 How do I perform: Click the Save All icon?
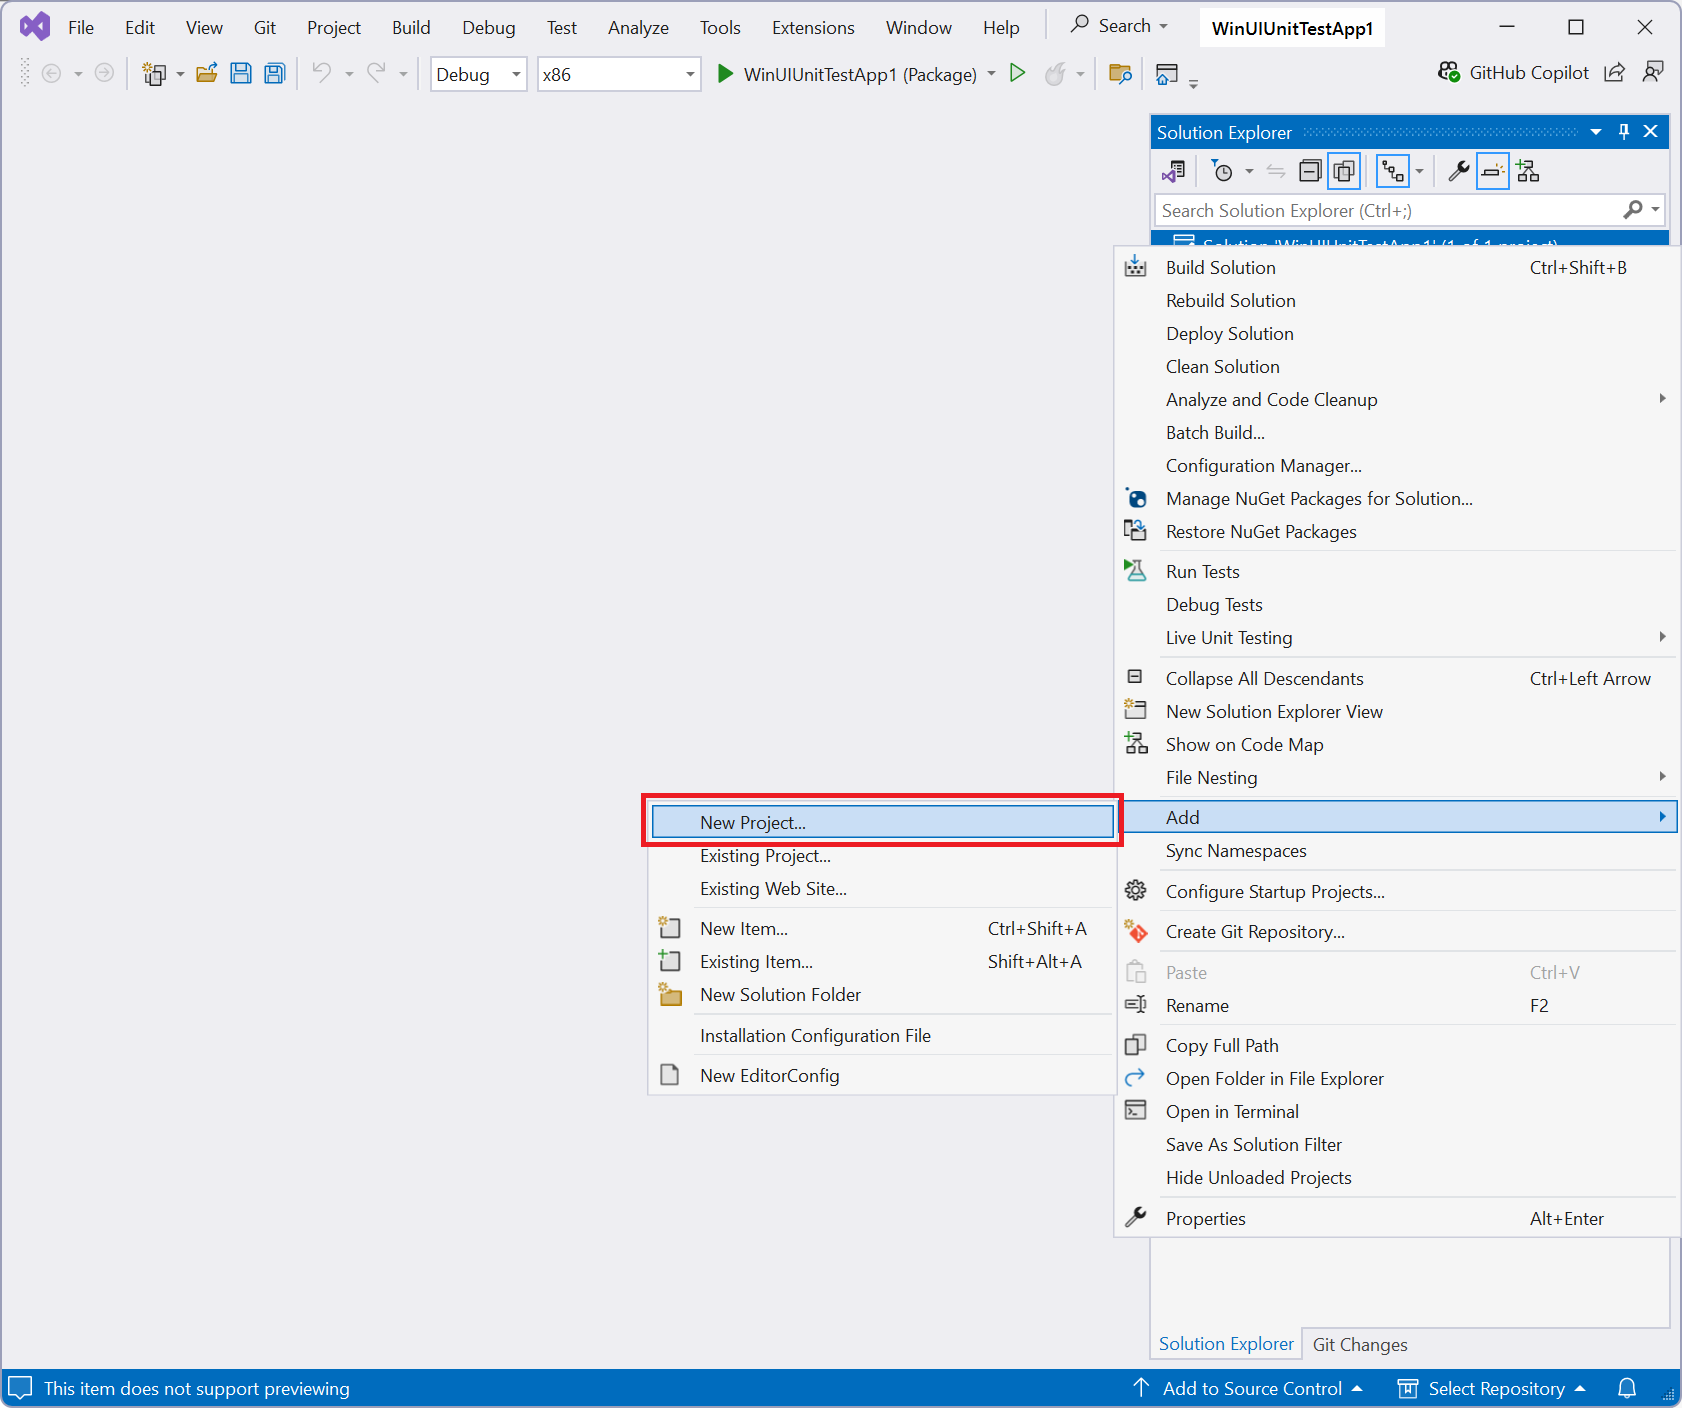click(x=274, y=73)
